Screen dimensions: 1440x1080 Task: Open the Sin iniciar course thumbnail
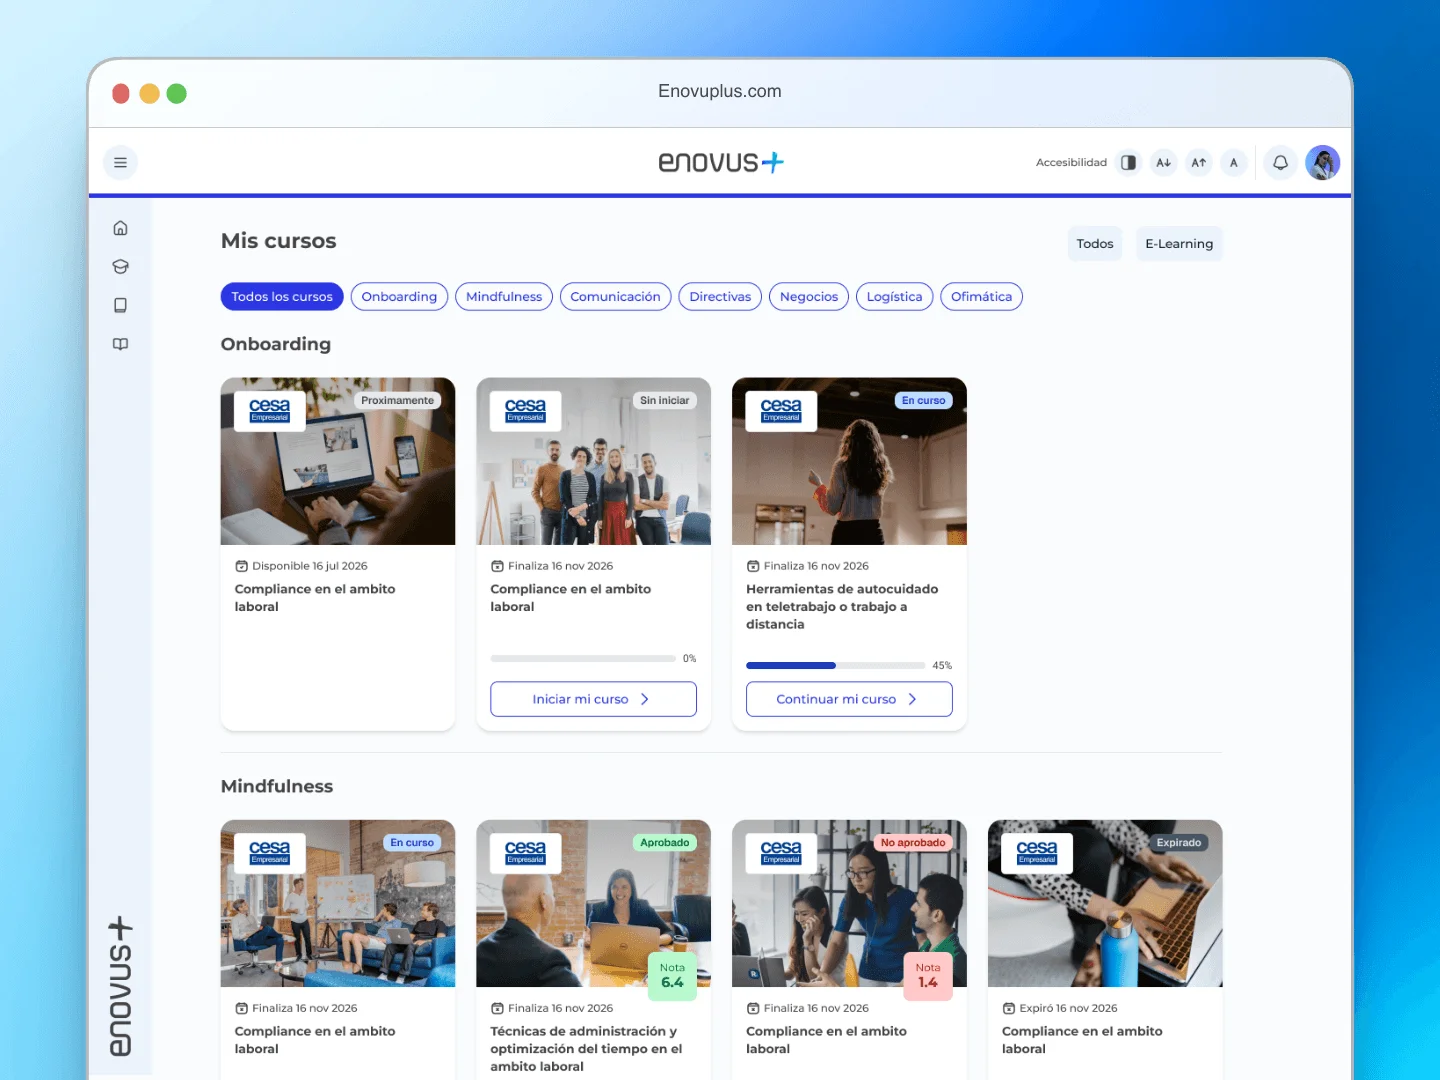pyautogui.click(x=594, y=461)
